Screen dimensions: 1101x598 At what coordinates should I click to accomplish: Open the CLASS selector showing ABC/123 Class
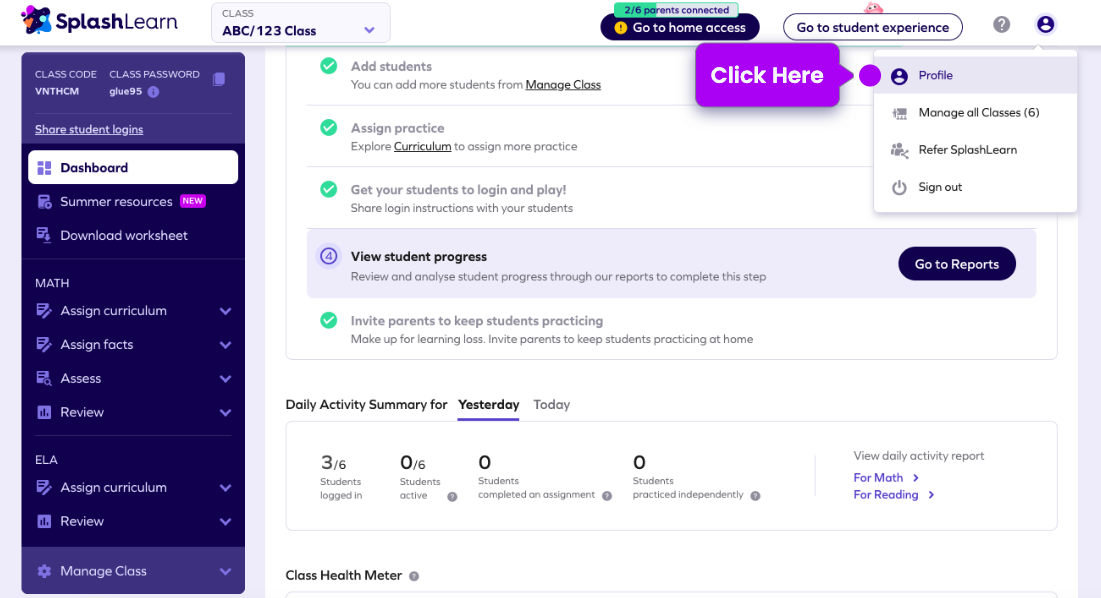coord(300,22)
